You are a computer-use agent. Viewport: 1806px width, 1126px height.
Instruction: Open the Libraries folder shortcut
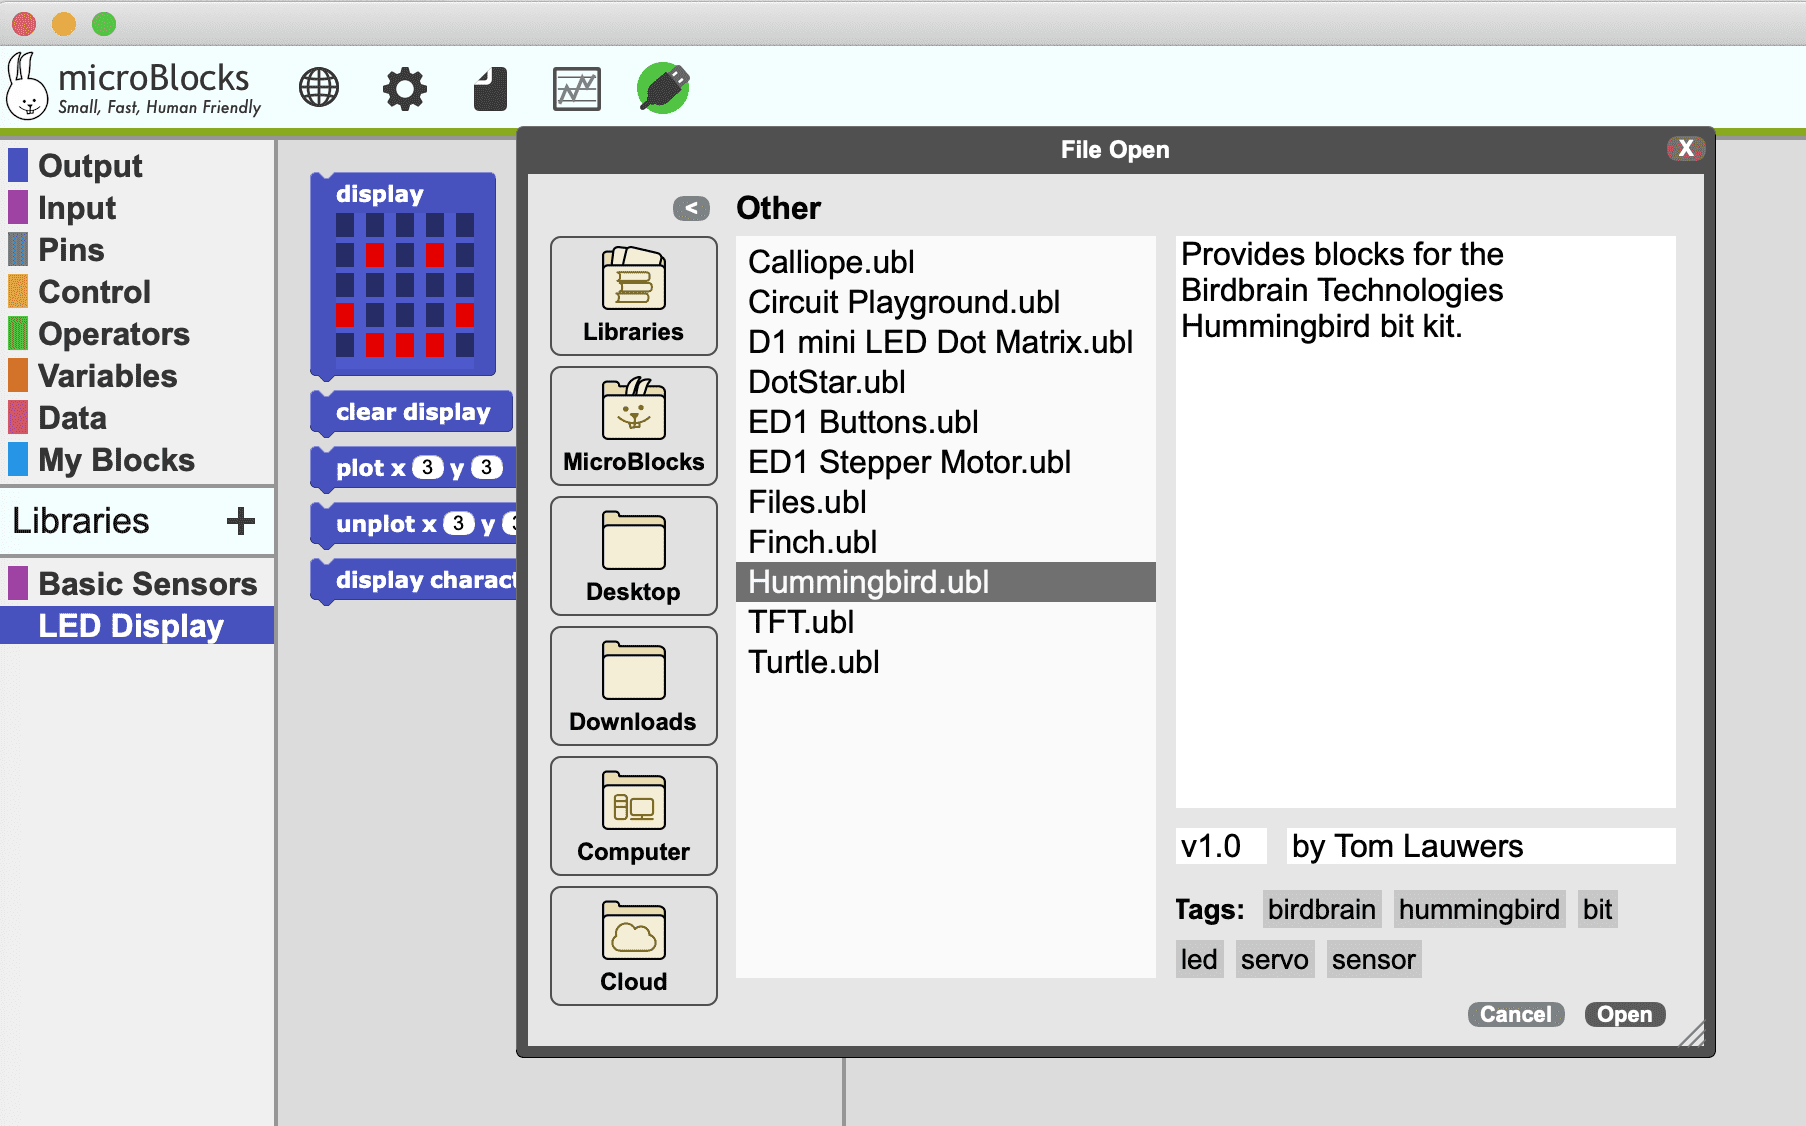633,296
